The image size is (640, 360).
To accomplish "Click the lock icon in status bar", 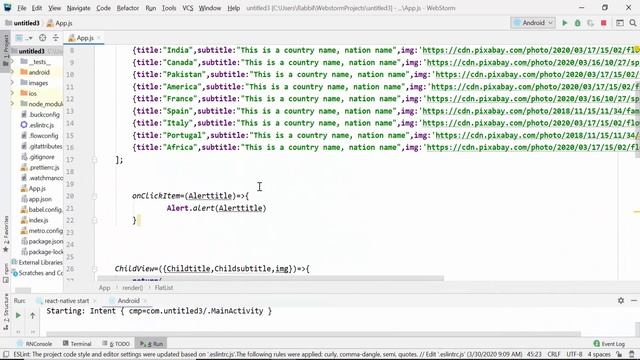I will coord(619,354).
